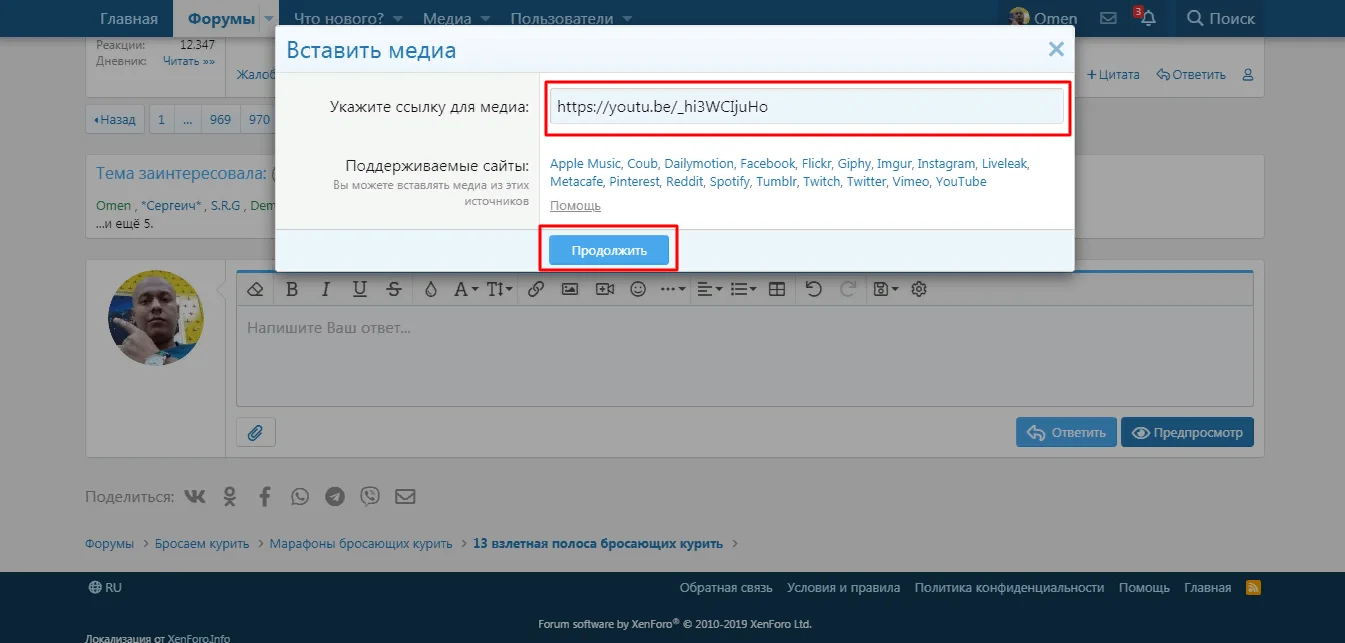Open the smilies picker

[x=638, y=289]
